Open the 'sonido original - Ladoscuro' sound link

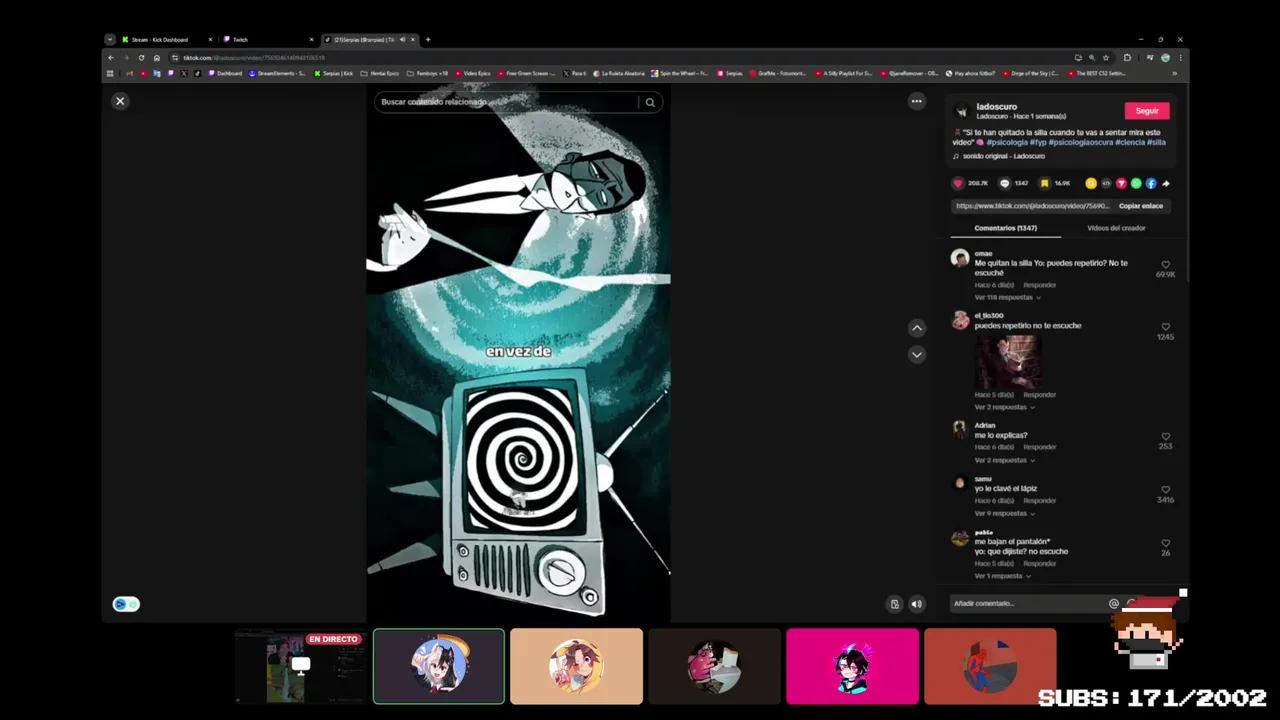point(1003,156)
